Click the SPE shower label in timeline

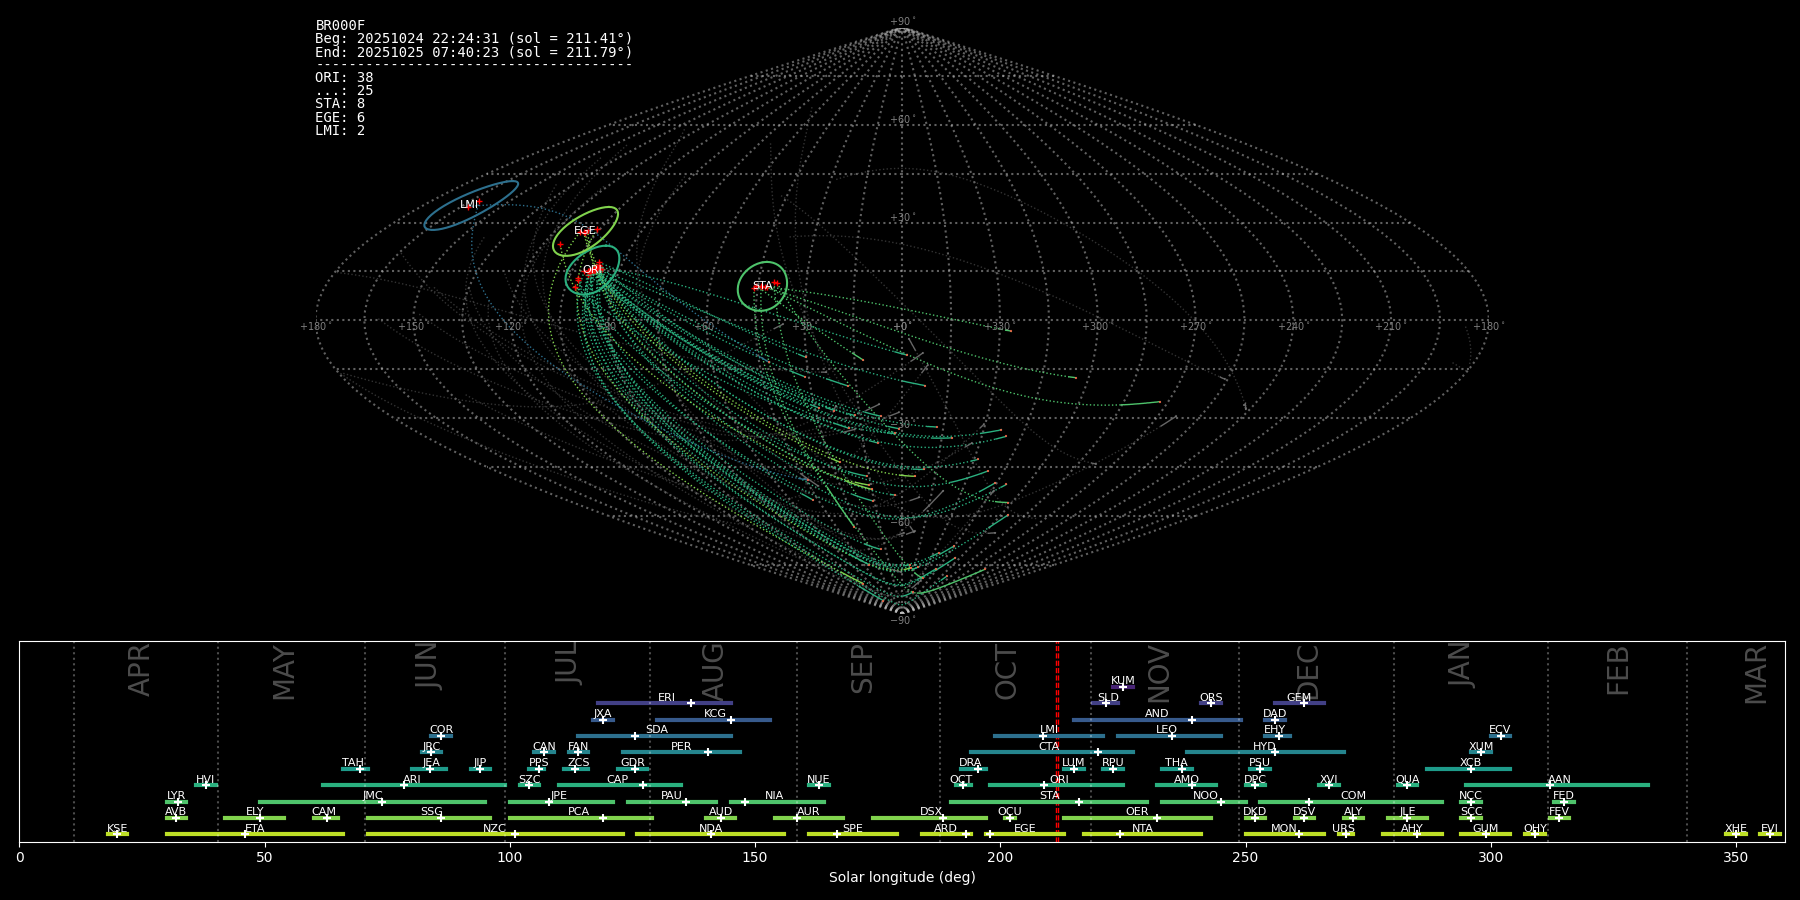point(853,829)
